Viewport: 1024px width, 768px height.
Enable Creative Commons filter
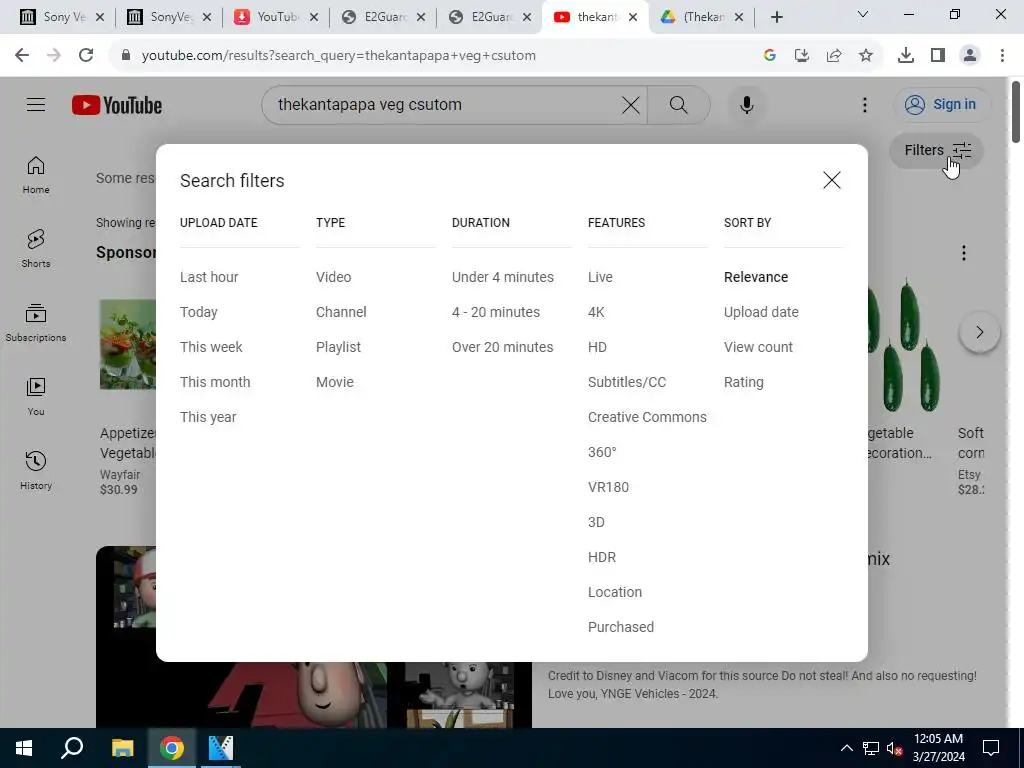pos(647,417)
